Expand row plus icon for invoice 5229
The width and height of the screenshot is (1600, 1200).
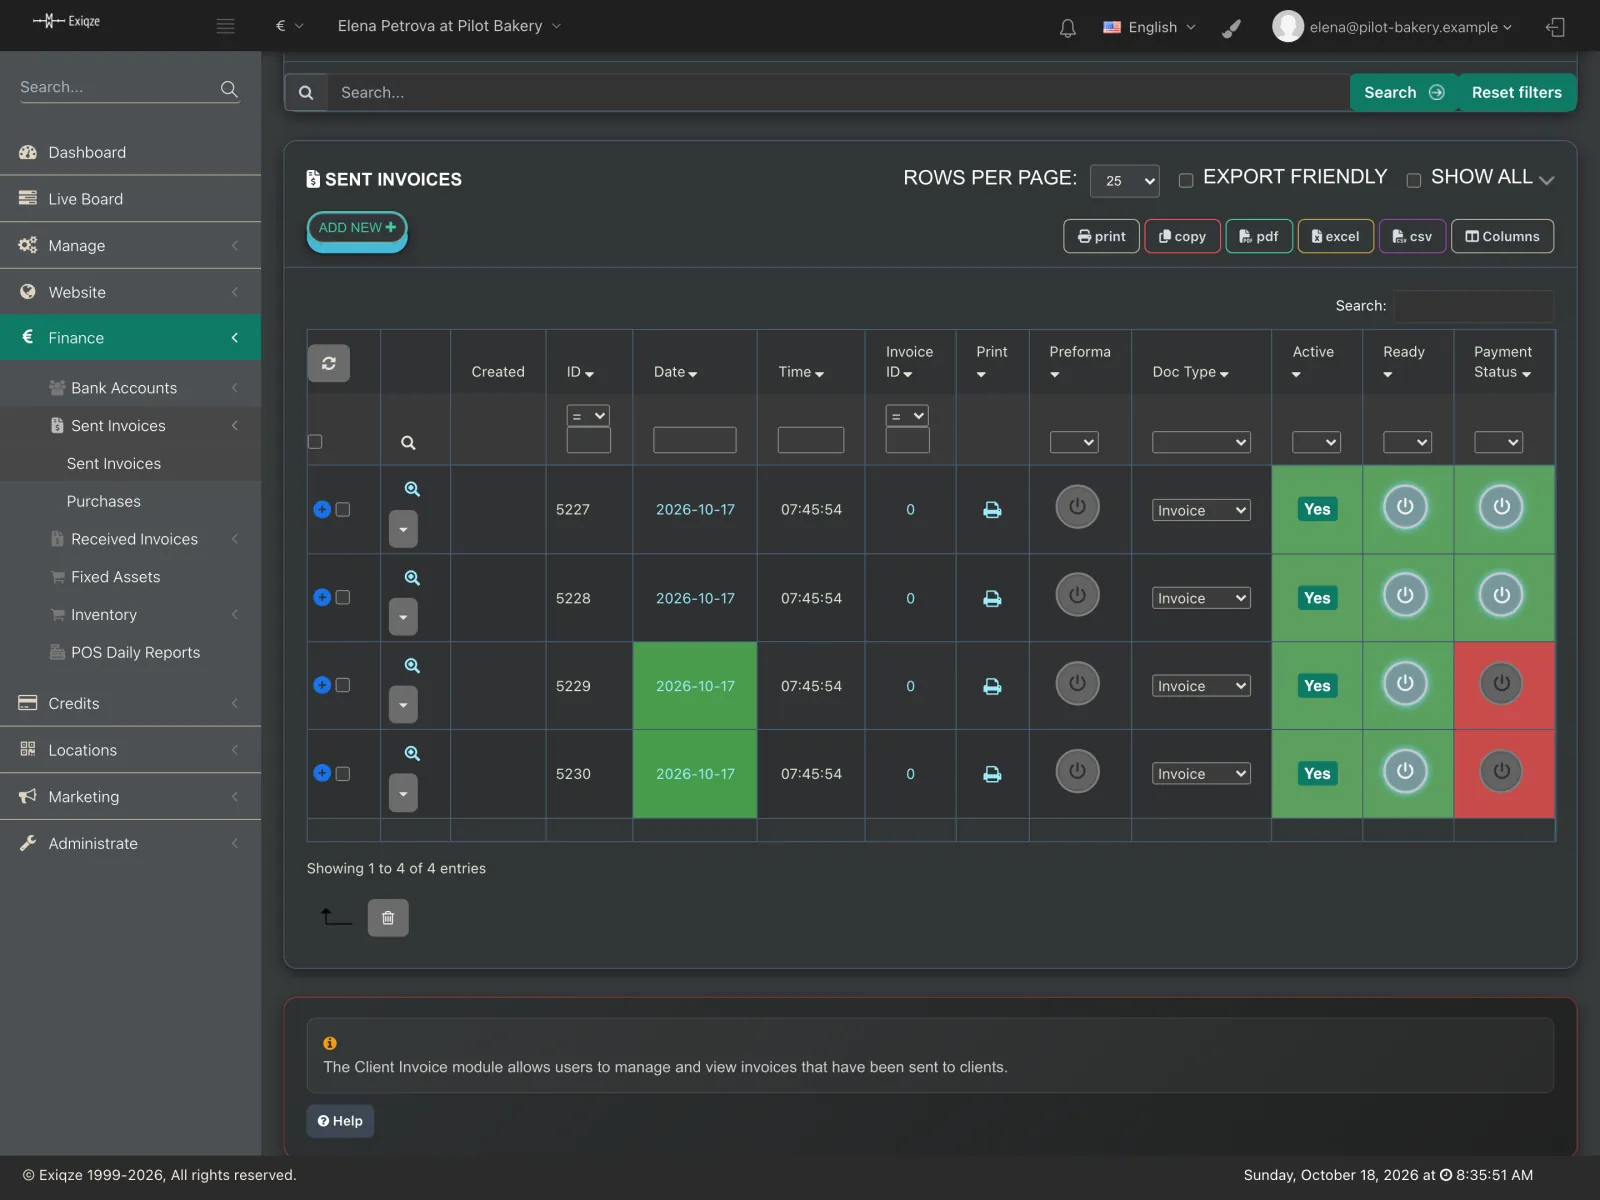pos(322,685)
